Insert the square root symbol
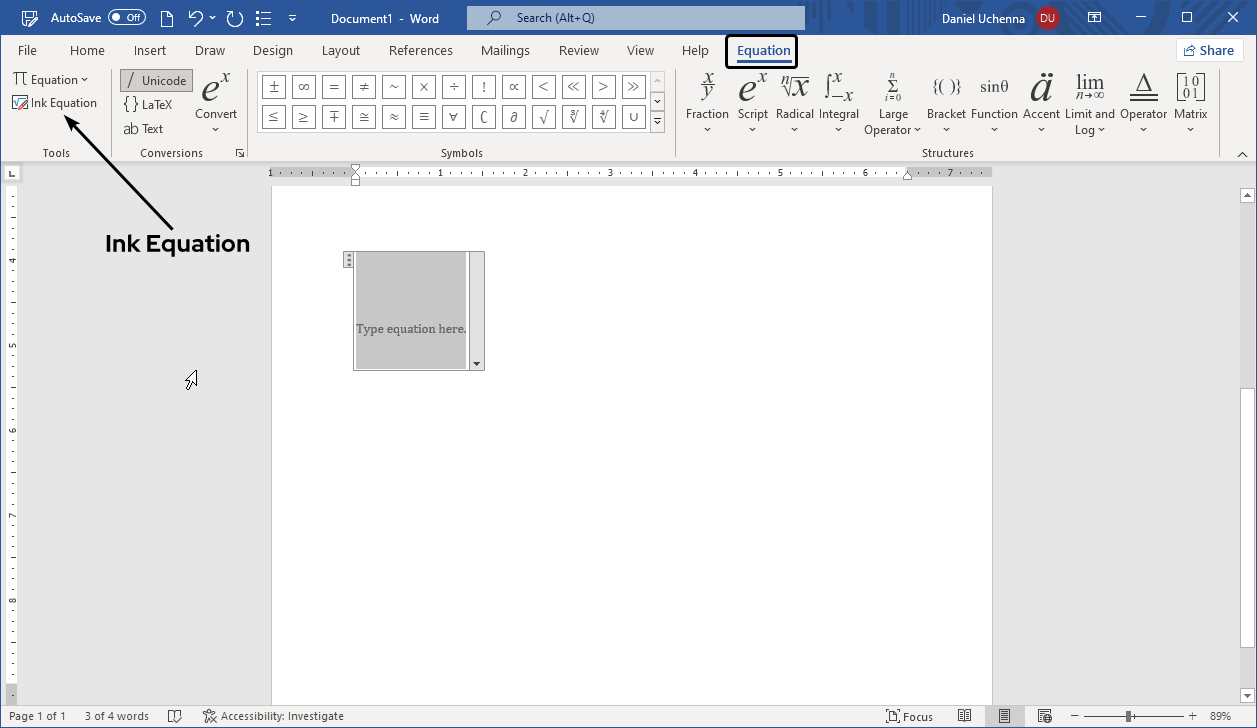1257x728 pixels. point(544,117)
